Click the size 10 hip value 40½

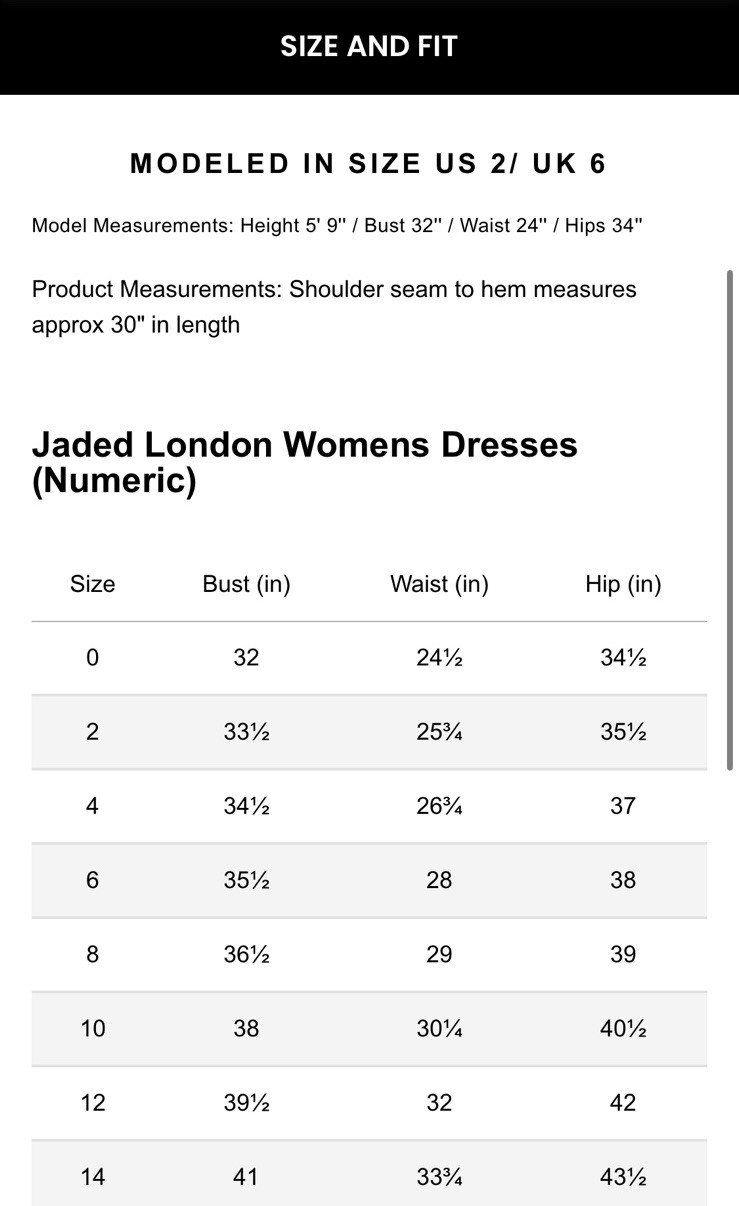[x=623, y=1028]
